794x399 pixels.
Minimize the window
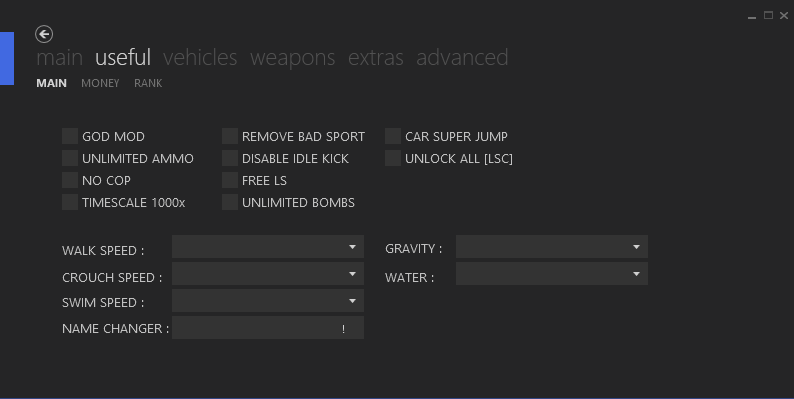click(x=752, y=16)
